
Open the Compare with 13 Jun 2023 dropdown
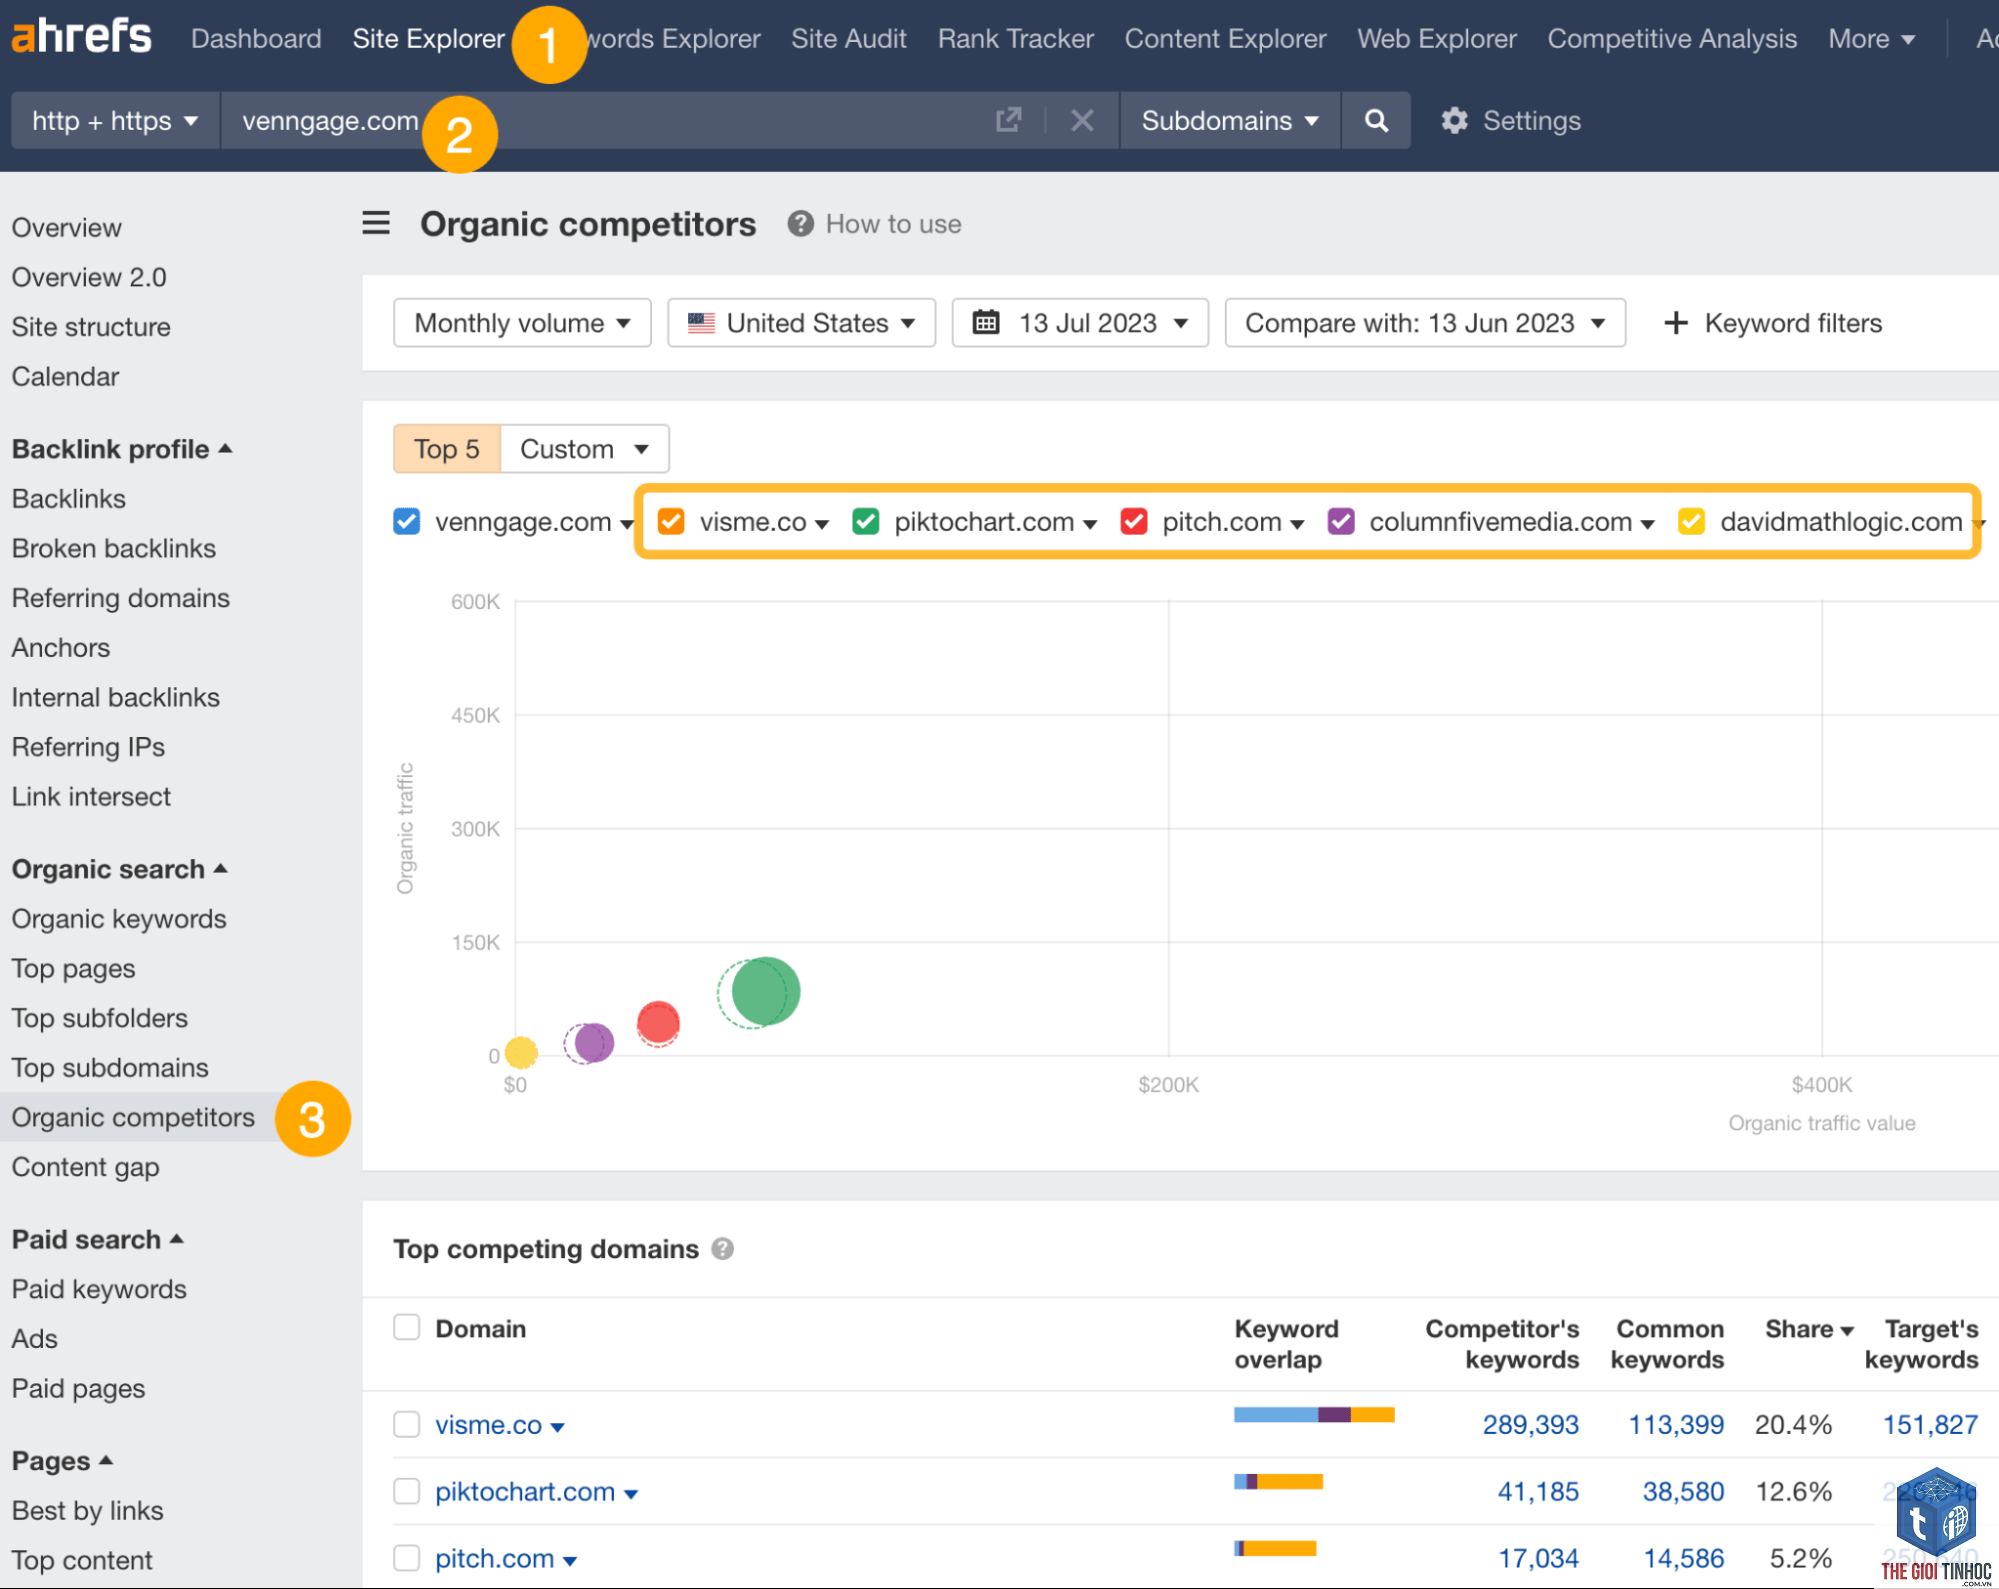click(1425, 322)
